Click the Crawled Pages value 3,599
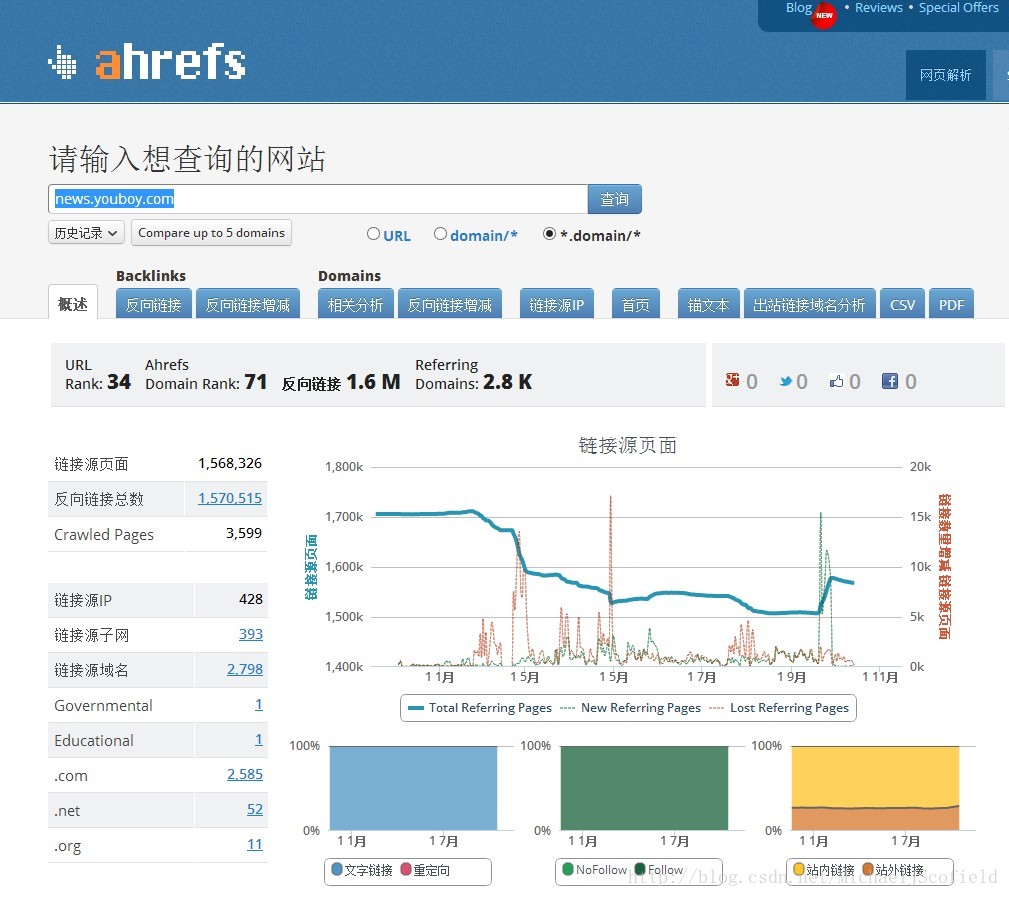This screenshot has width=1009, height=897. click(x=243, y=533)
